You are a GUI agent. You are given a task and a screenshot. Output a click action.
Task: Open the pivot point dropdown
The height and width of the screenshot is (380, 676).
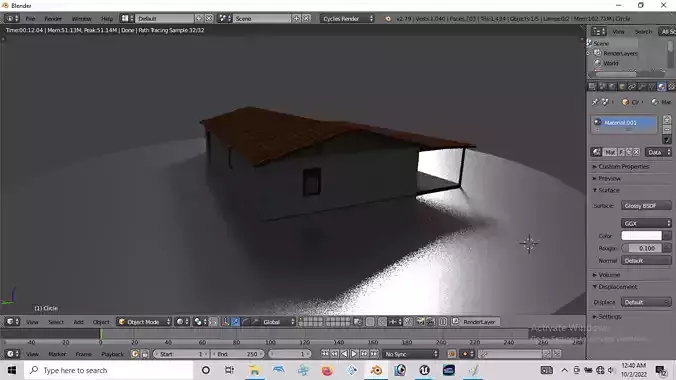tap(200, 322)
